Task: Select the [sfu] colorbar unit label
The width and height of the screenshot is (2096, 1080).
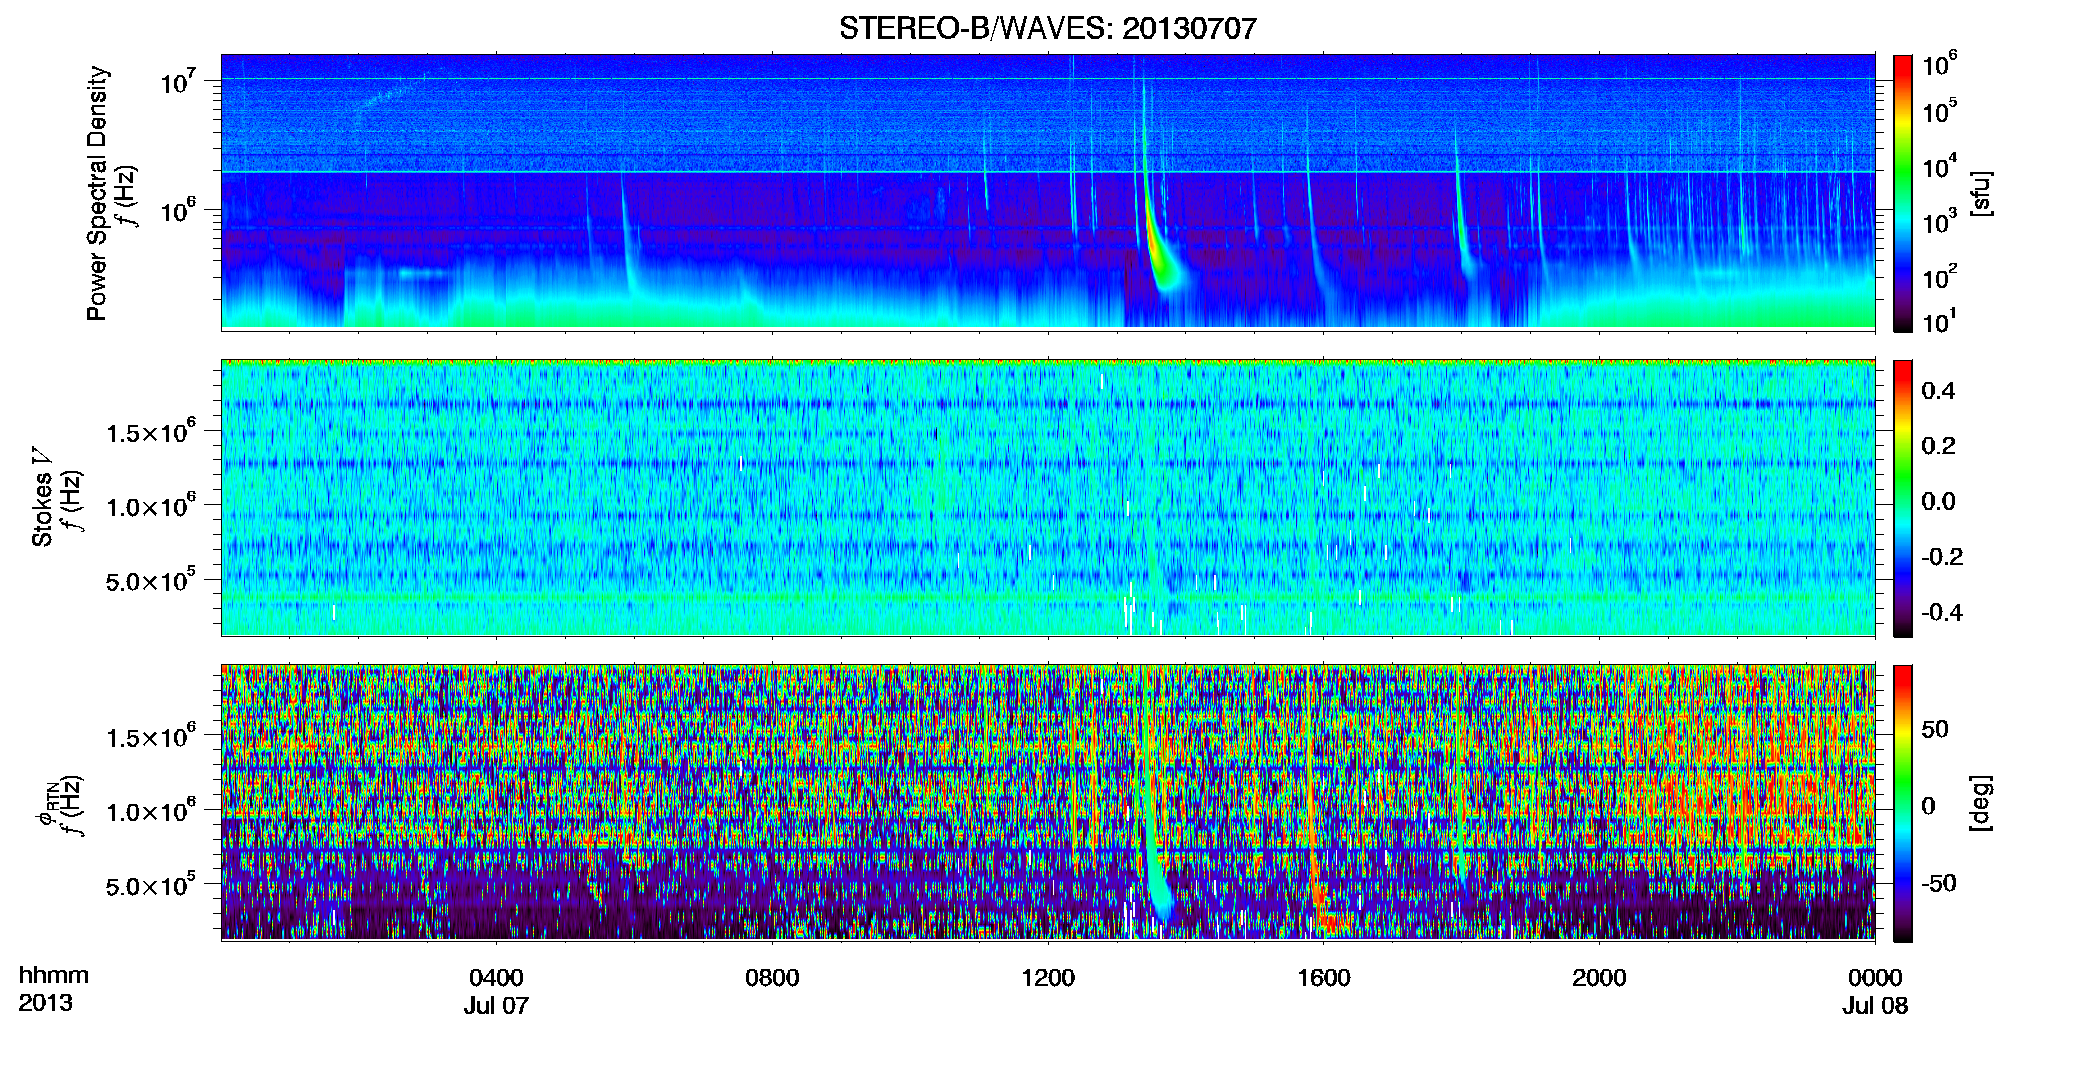Action: (x=1981, y=193)
